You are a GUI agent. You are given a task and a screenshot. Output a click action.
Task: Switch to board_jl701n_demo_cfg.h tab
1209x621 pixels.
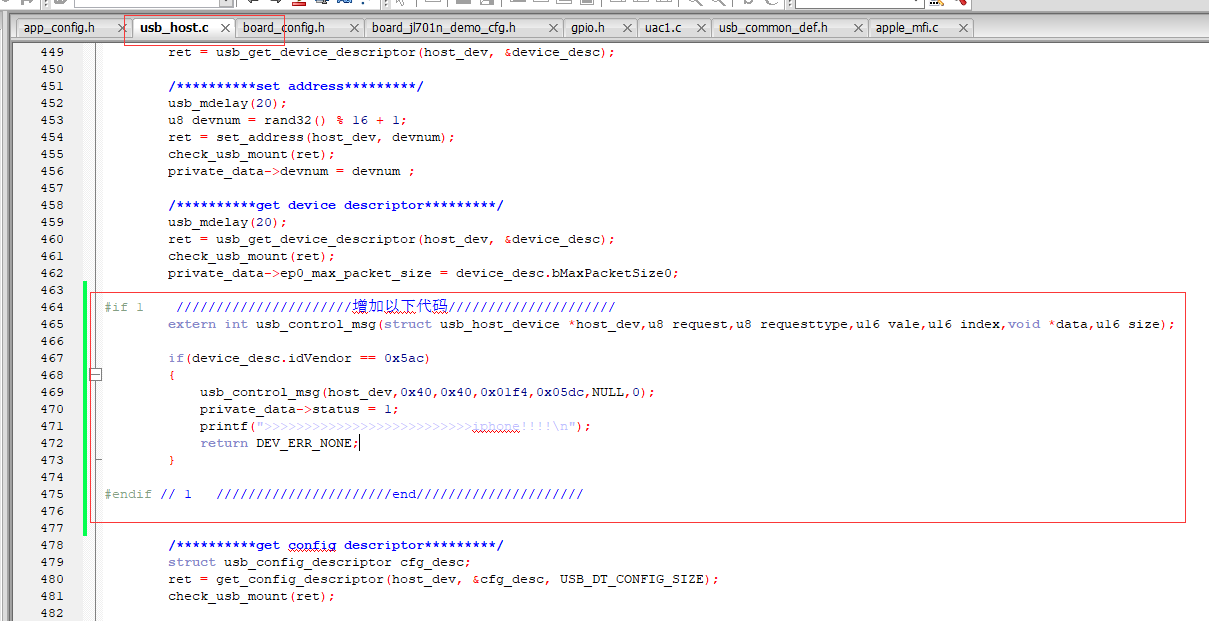[444, 28]
